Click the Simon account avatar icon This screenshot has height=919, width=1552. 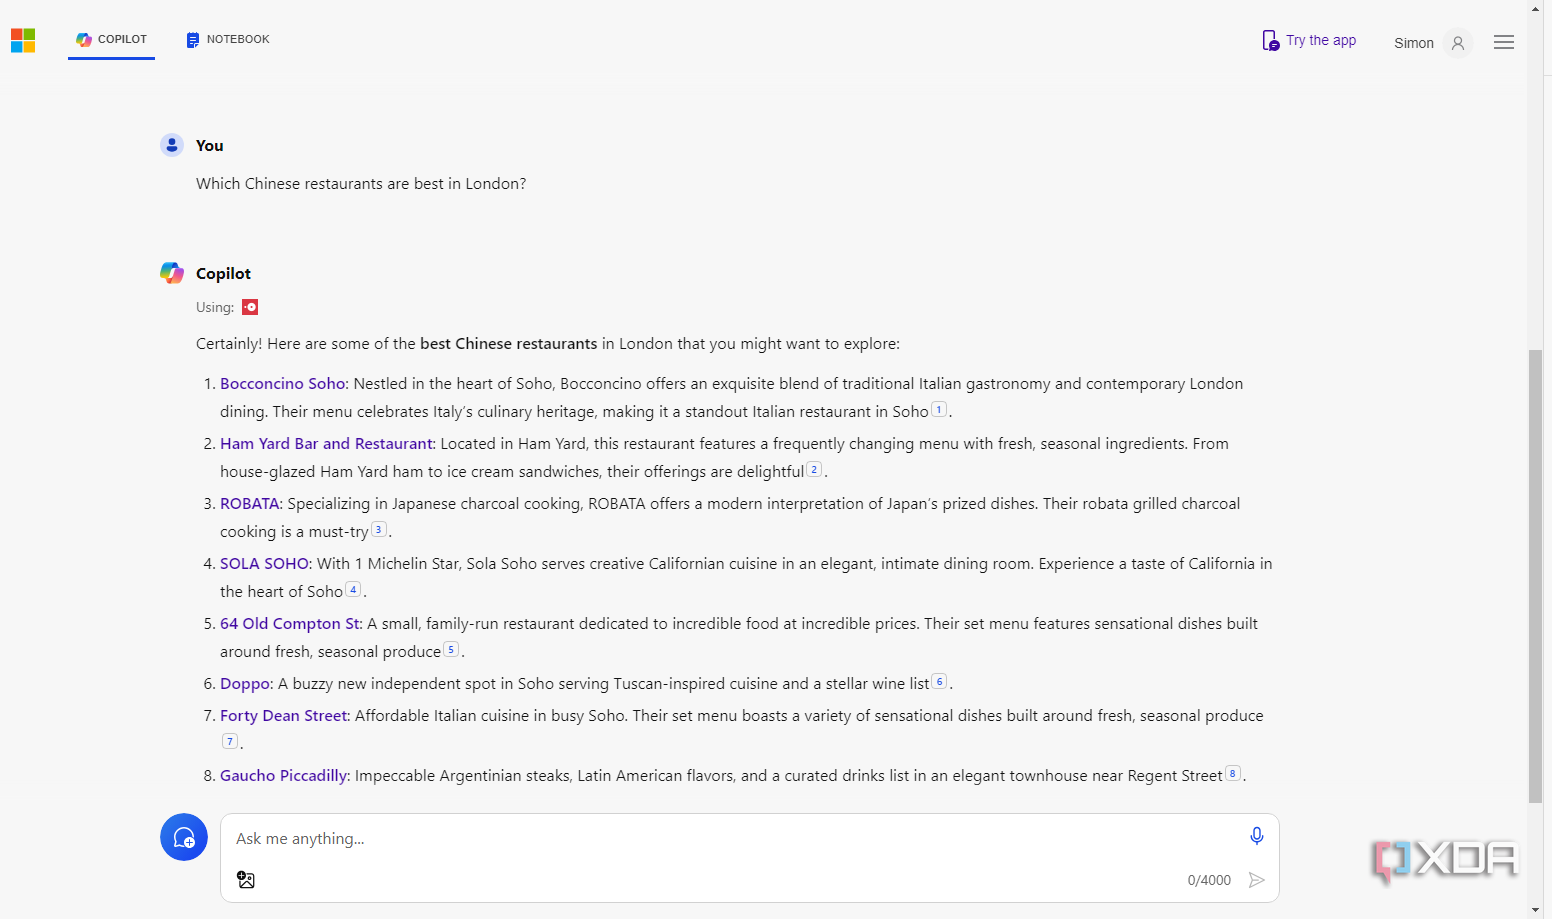point(1458,43)
